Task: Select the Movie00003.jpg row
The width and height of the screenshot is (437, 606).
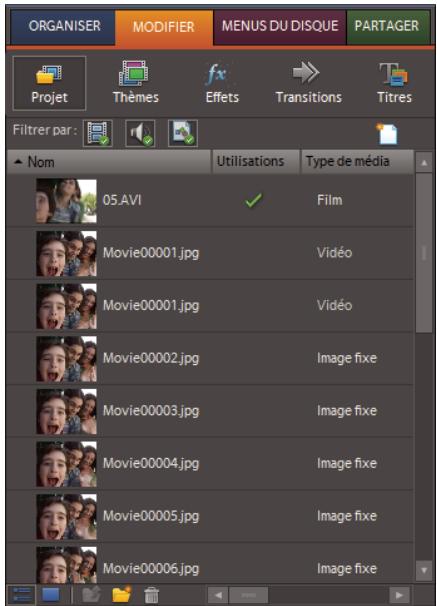Action: 210,411
